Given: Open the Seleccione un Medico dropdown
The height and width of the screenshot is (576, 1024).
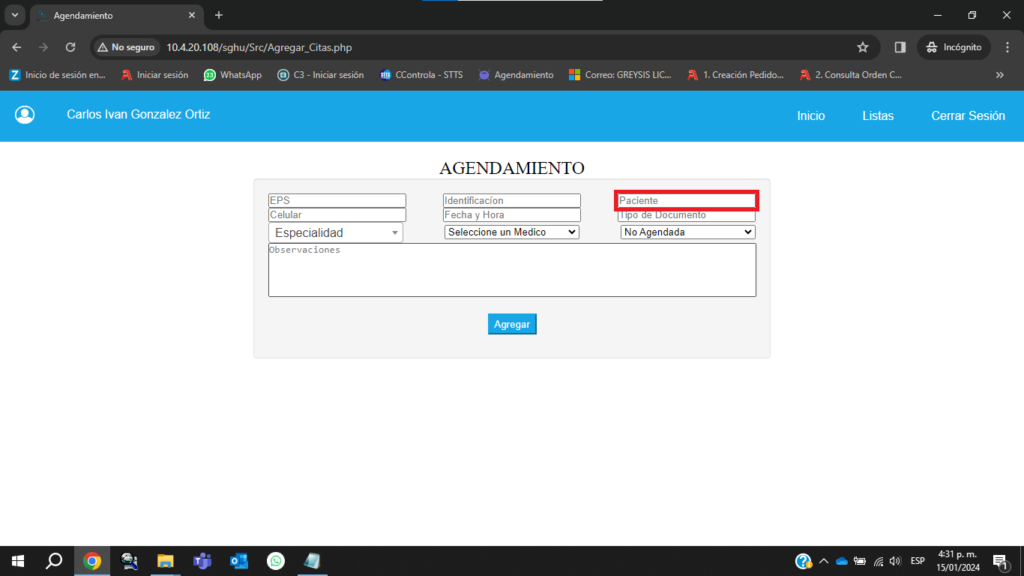Looking at the screenshot, I should pos(511,232).
